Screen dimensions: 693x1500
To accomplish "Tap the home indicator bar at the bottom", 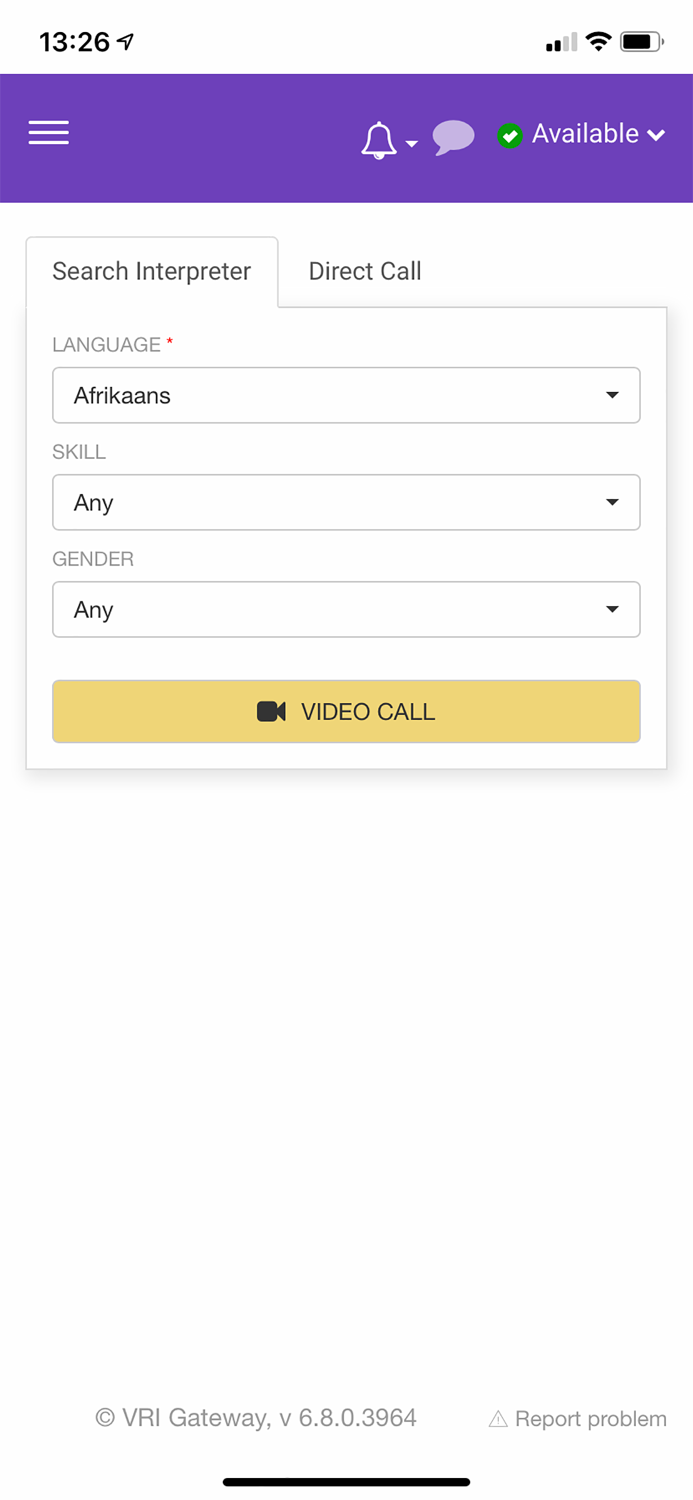I will [346, 1481].
